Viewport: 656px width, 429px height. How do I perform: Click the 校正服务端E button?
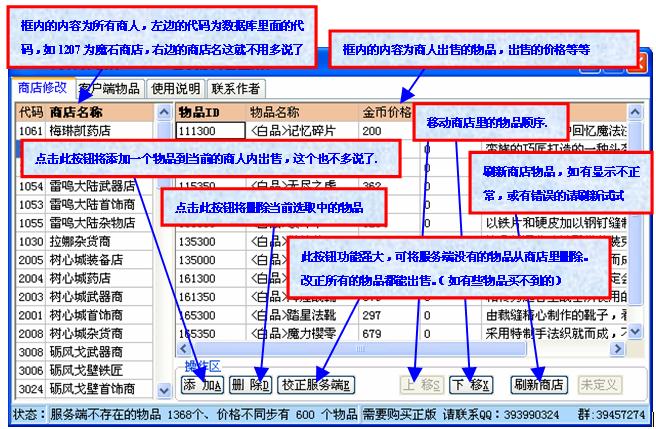click(x=313, y=383)
